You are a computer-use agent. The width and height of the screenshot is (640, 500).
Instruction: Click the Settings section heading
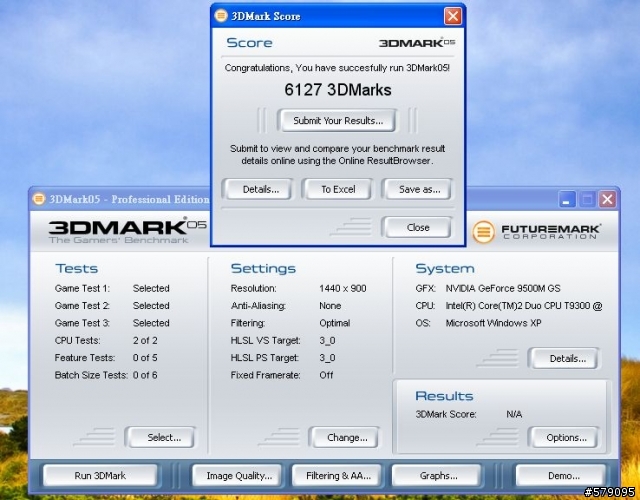(263, 269)
